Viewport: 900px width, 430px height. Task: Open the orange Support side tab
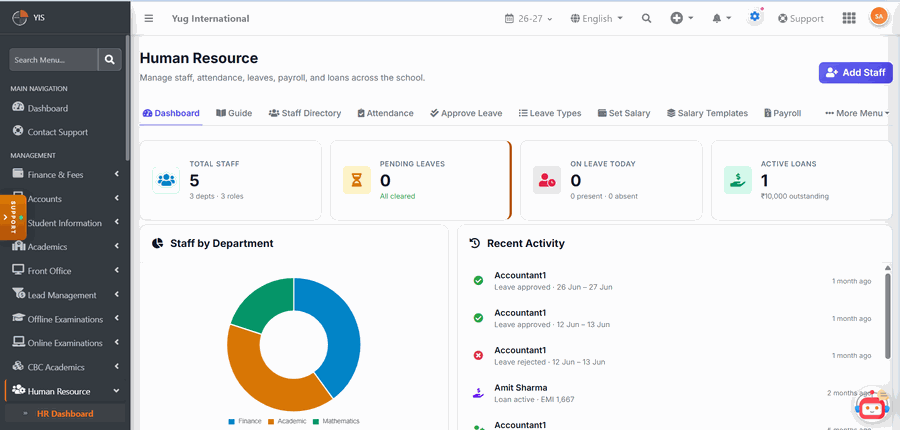[x=13, y=217]
